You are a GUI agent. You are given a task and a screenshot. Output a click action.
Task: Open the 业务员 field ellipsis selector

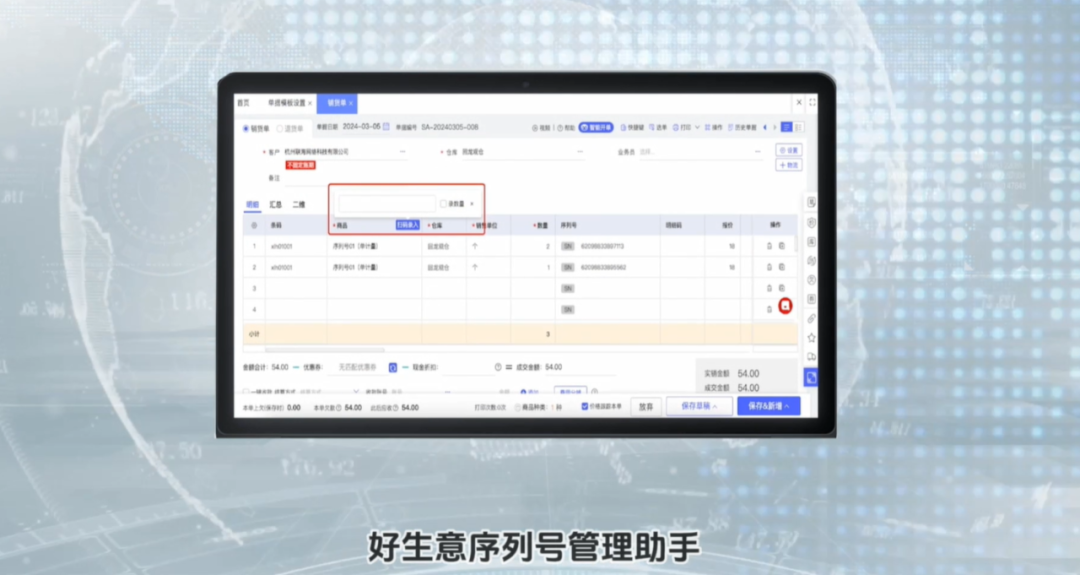[x=758, y=151]
